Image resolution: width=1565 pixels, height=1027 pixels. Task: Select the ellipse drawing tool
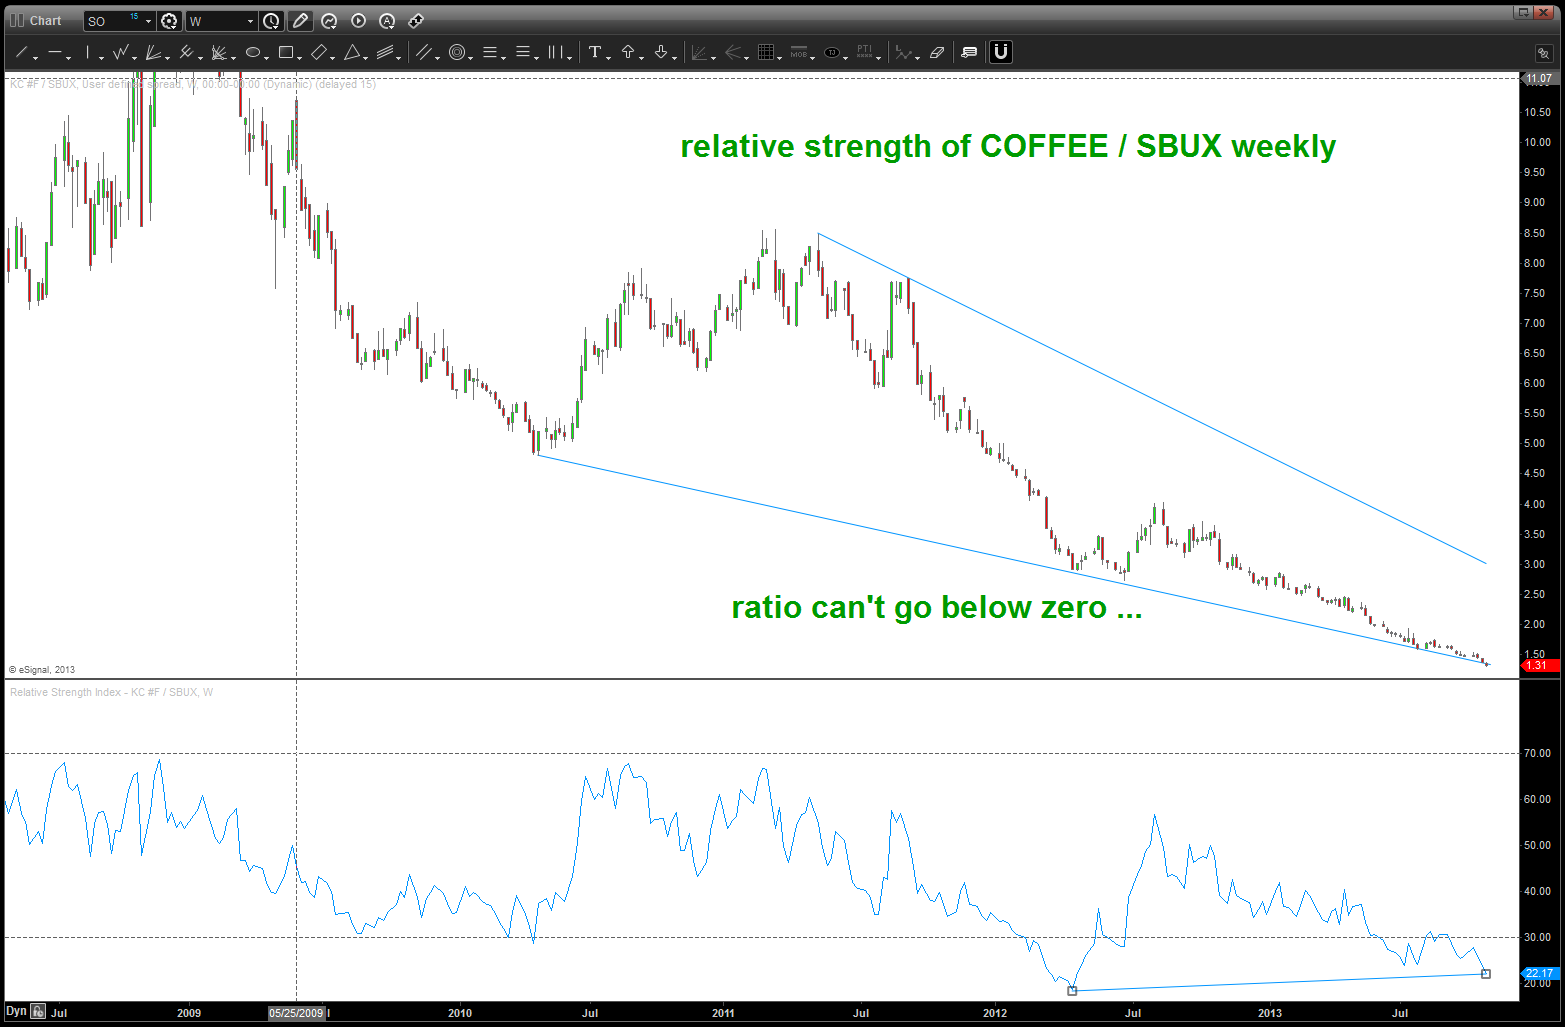click(x=253, y=52)
